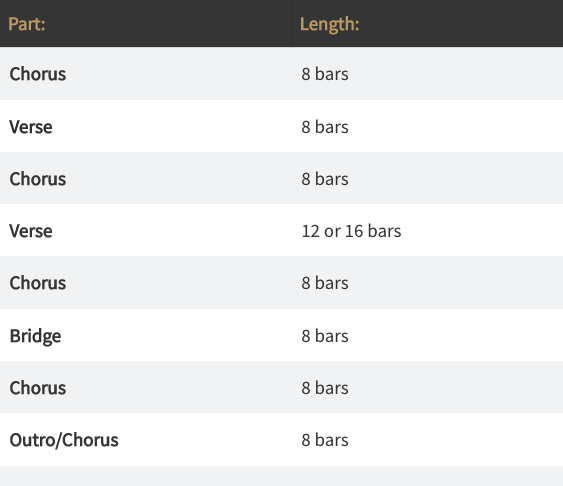Click the second Chorus row label

[x=38, y=179]
